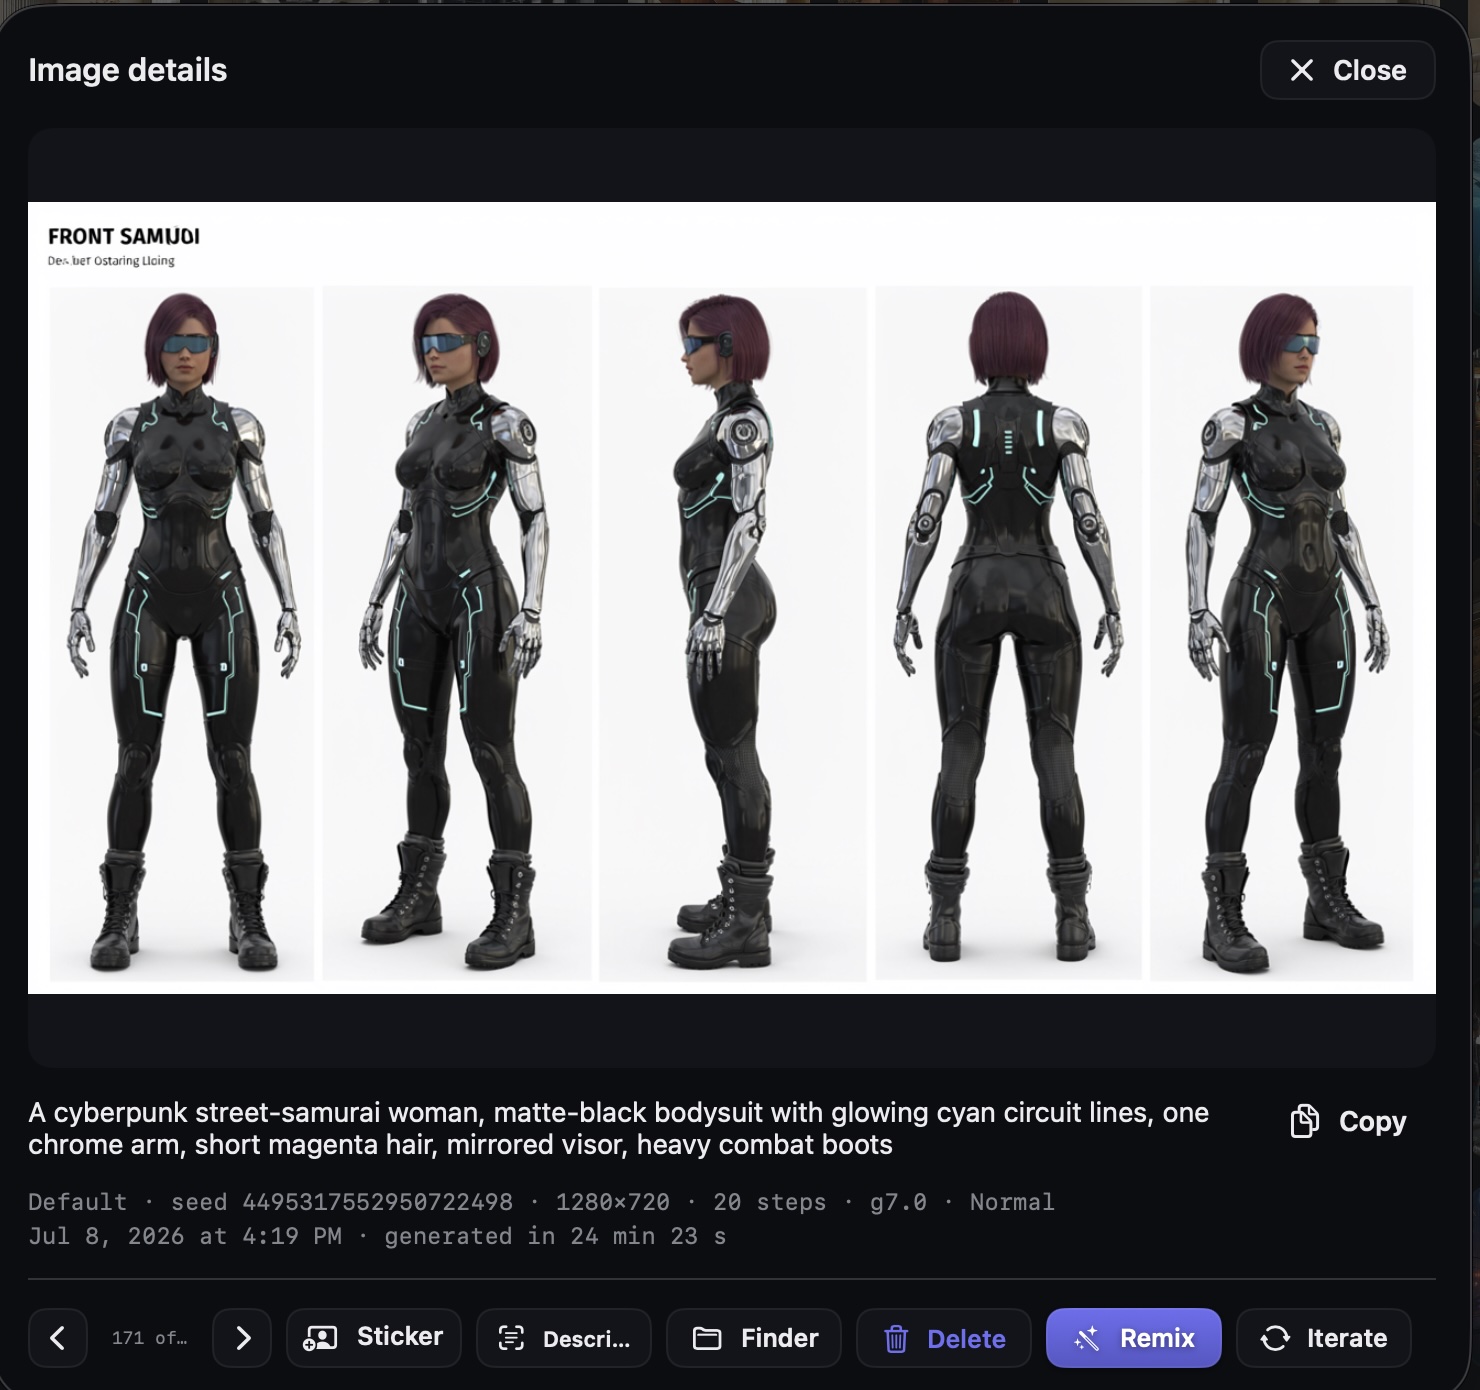Click the back-view character panel
Image resolution: width=1480 pixels, height=1390 pixels.
click(1008, 633)
